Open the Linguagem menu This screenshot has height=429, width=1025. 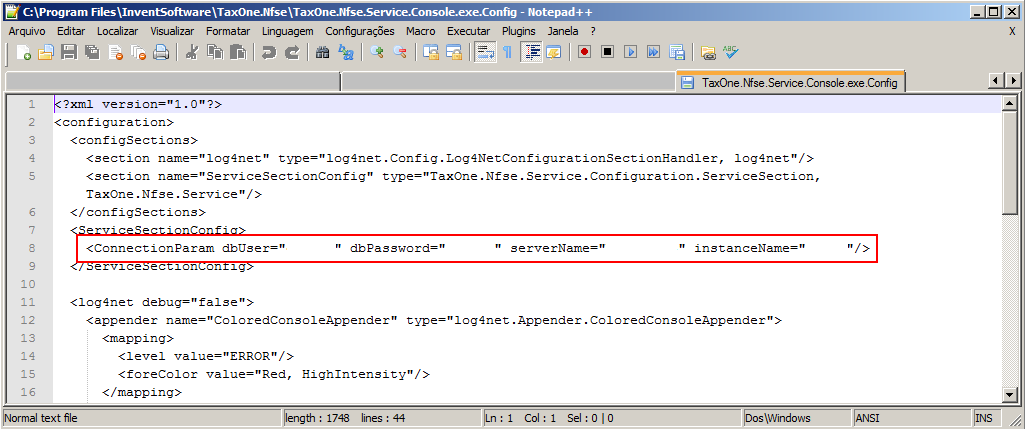coord(288,31)
